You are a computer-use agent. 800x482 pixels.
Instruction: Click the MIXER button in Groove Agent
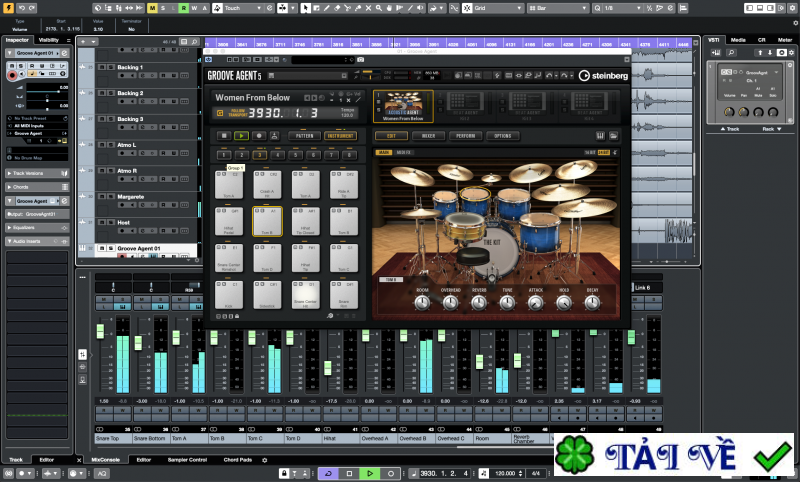[427, 135]
